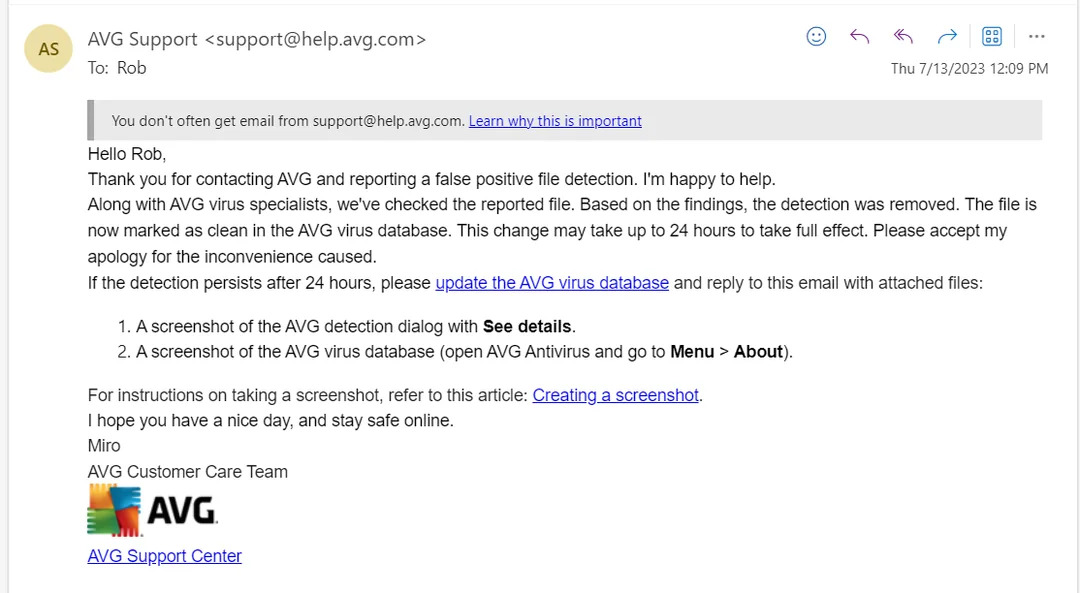This screenshot has height=593, width=1080.
Task: Open the AVG Support Center link
Action: tap(165, 556)
